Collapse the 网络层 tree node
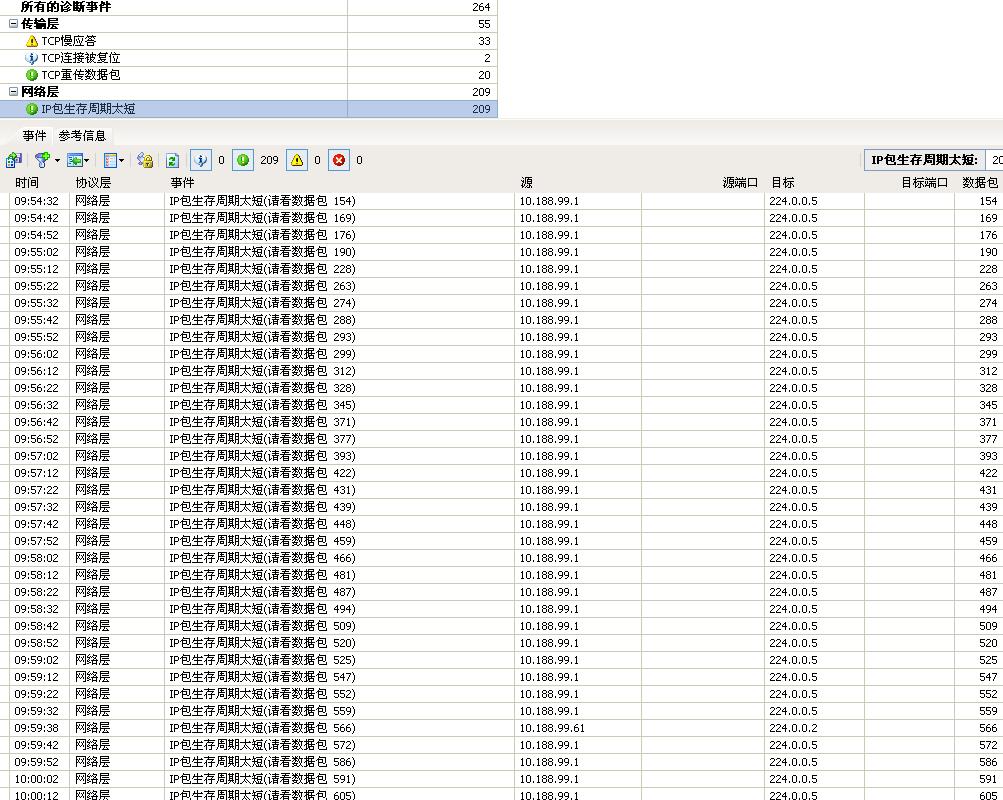Image resolution: width=1003 pixels, height=800 pixels. 13,92
